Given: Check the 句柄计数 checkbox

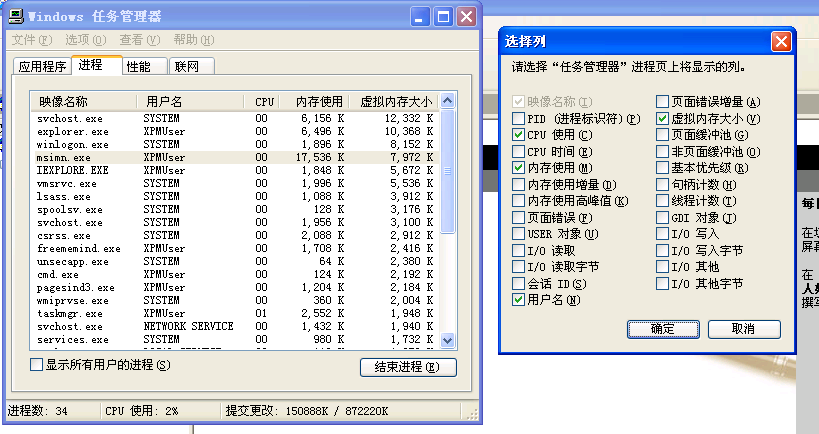Looking at the screenshot, I should [x=662, y=184].
